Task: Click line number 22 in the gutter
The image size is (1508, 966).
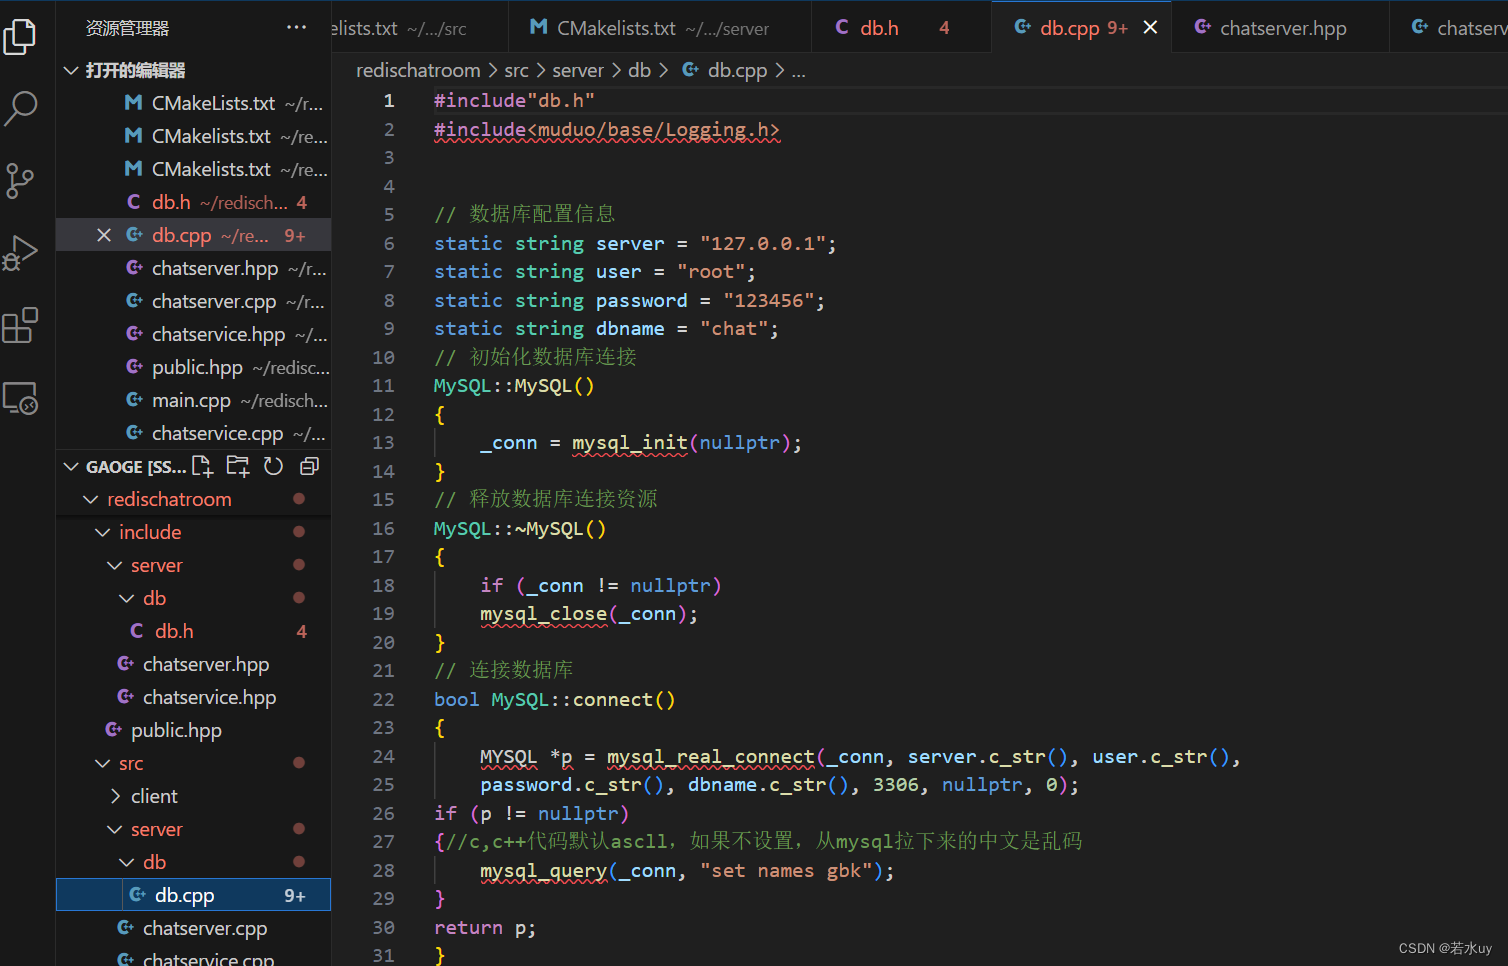Action: click(x=383, y=699)
